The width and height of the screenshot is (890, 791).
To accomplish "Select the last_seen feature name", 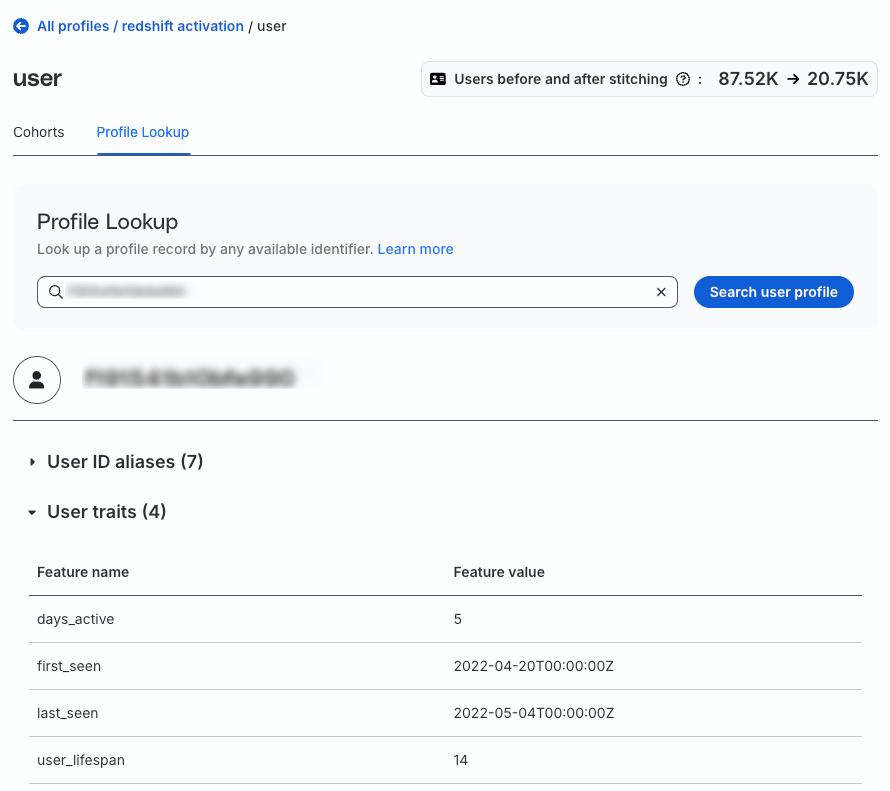I will click(68, 713).
